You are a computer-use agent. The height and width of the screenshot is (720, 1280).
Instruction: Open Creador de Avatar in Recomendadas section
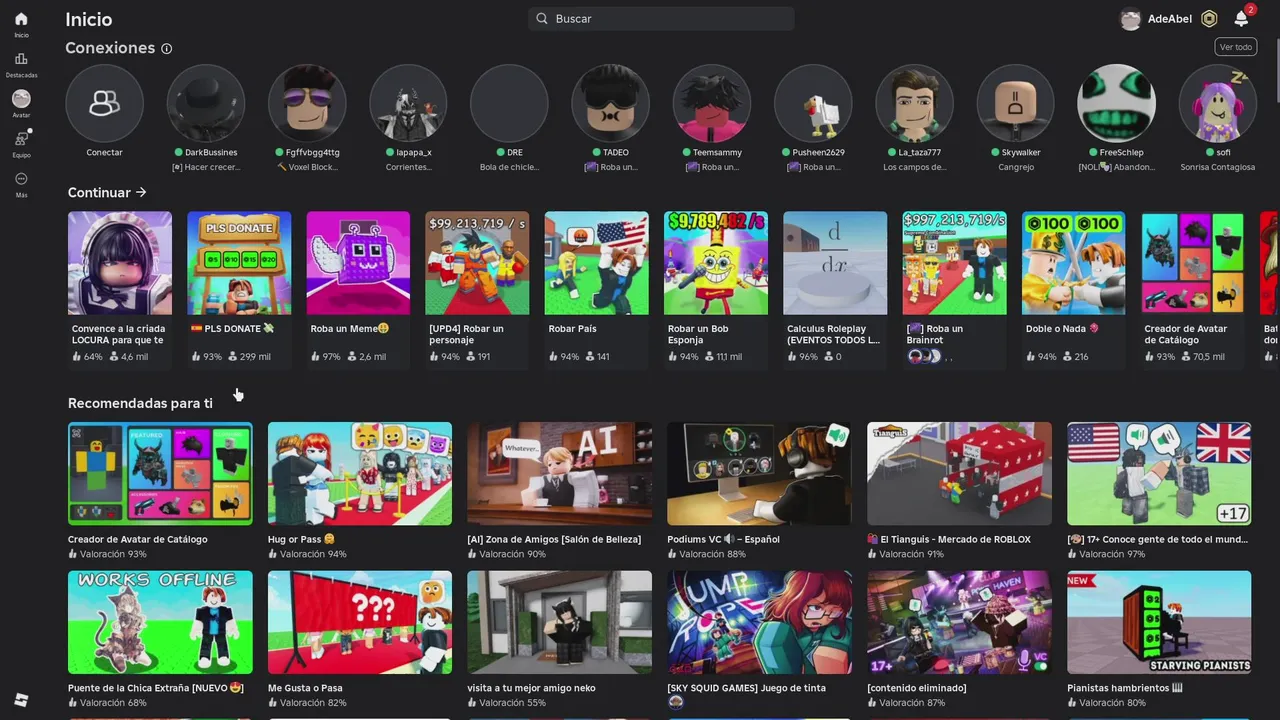(160, 473)
